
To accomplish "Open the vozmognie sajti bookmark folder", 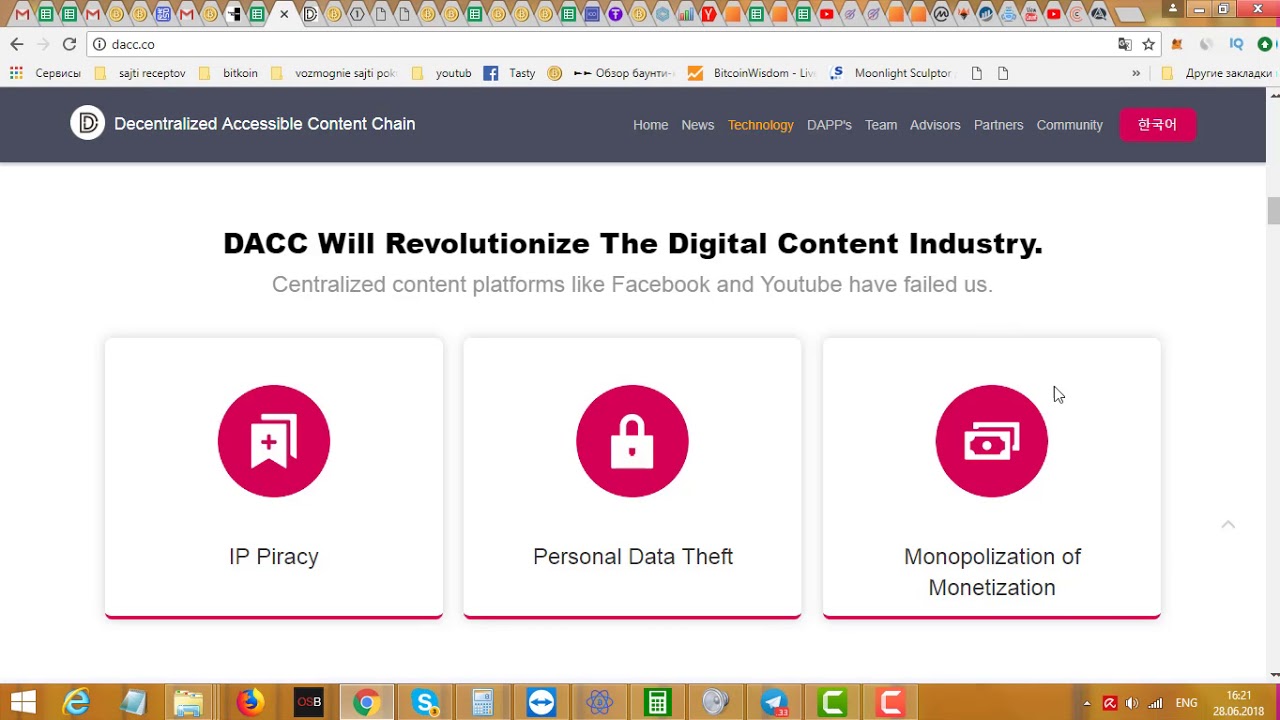I will (x=334, y=73).
